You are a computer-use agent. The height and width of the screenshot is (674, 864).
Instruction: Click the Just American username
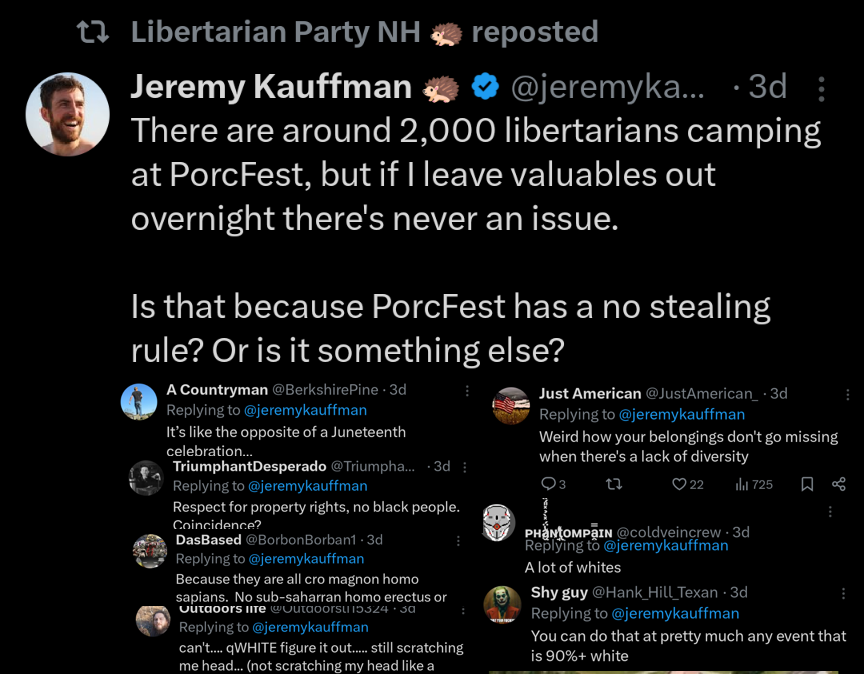(x=590, y=393)
